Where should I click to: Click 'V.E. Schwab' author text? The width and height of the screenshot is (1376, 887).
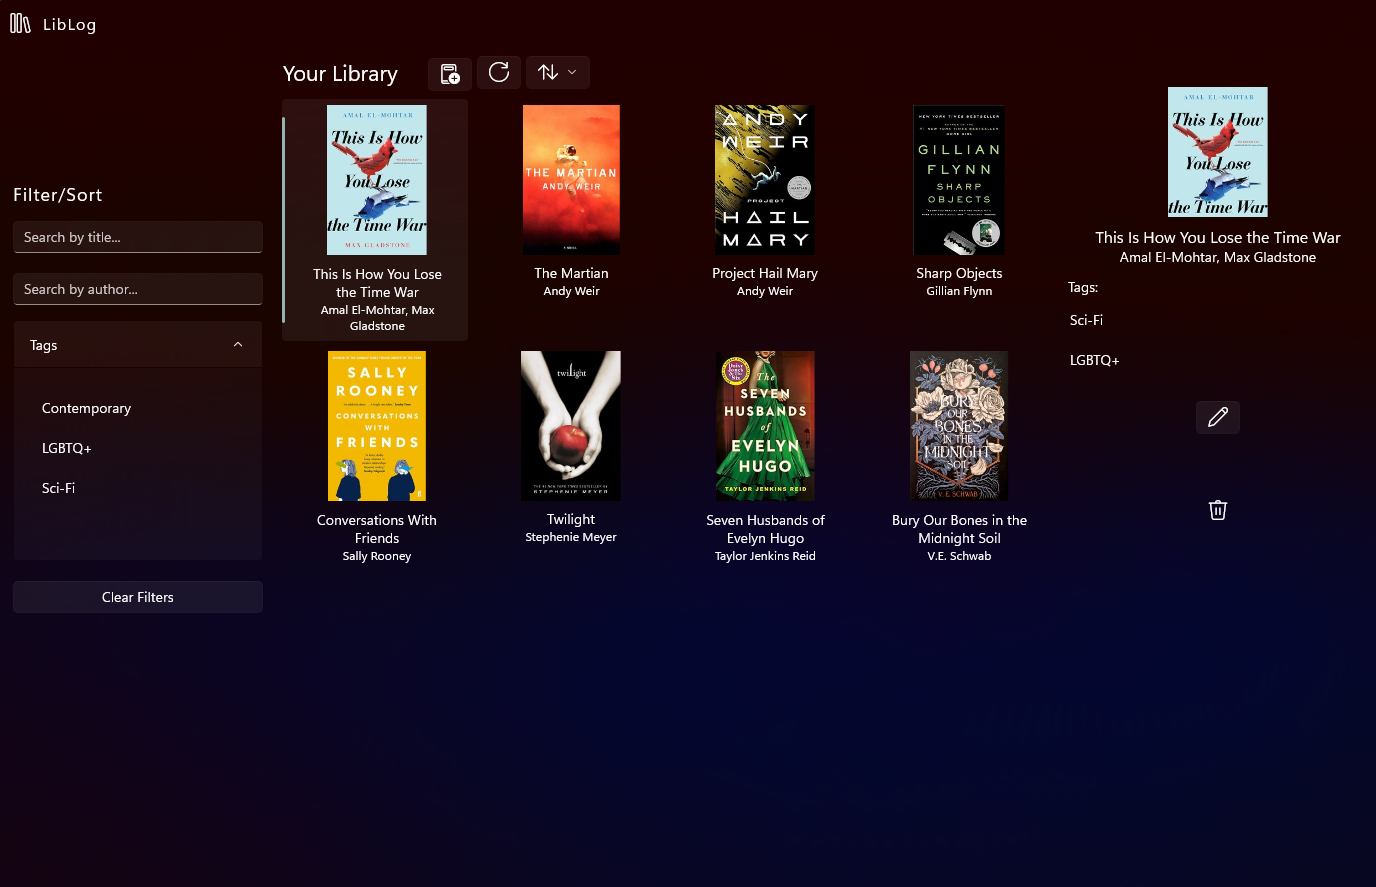click(x=959, y=556)
